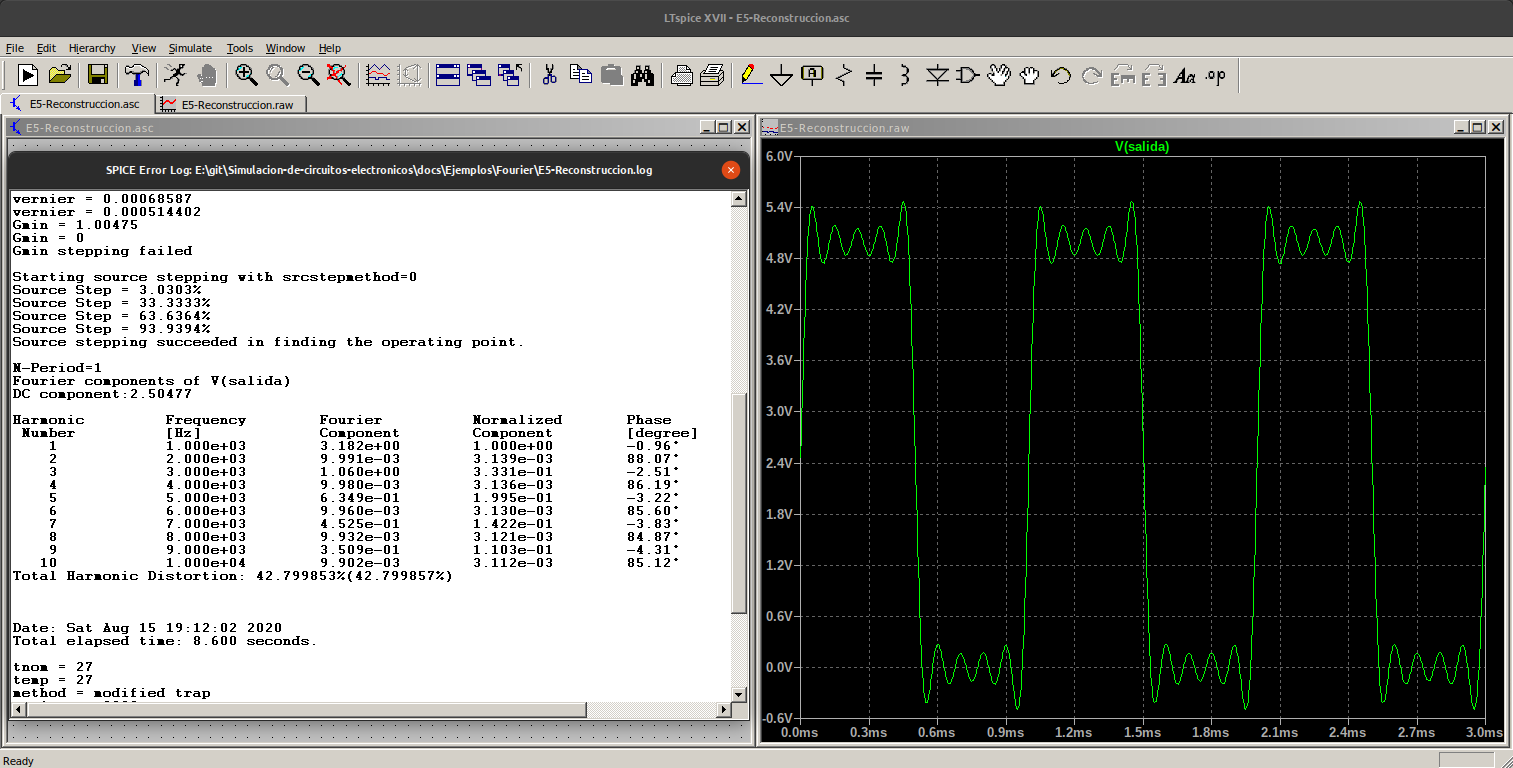The image size is (1513, 768).
Task: Click the .op SPICE directive icon
Action: pos(1216,75)
